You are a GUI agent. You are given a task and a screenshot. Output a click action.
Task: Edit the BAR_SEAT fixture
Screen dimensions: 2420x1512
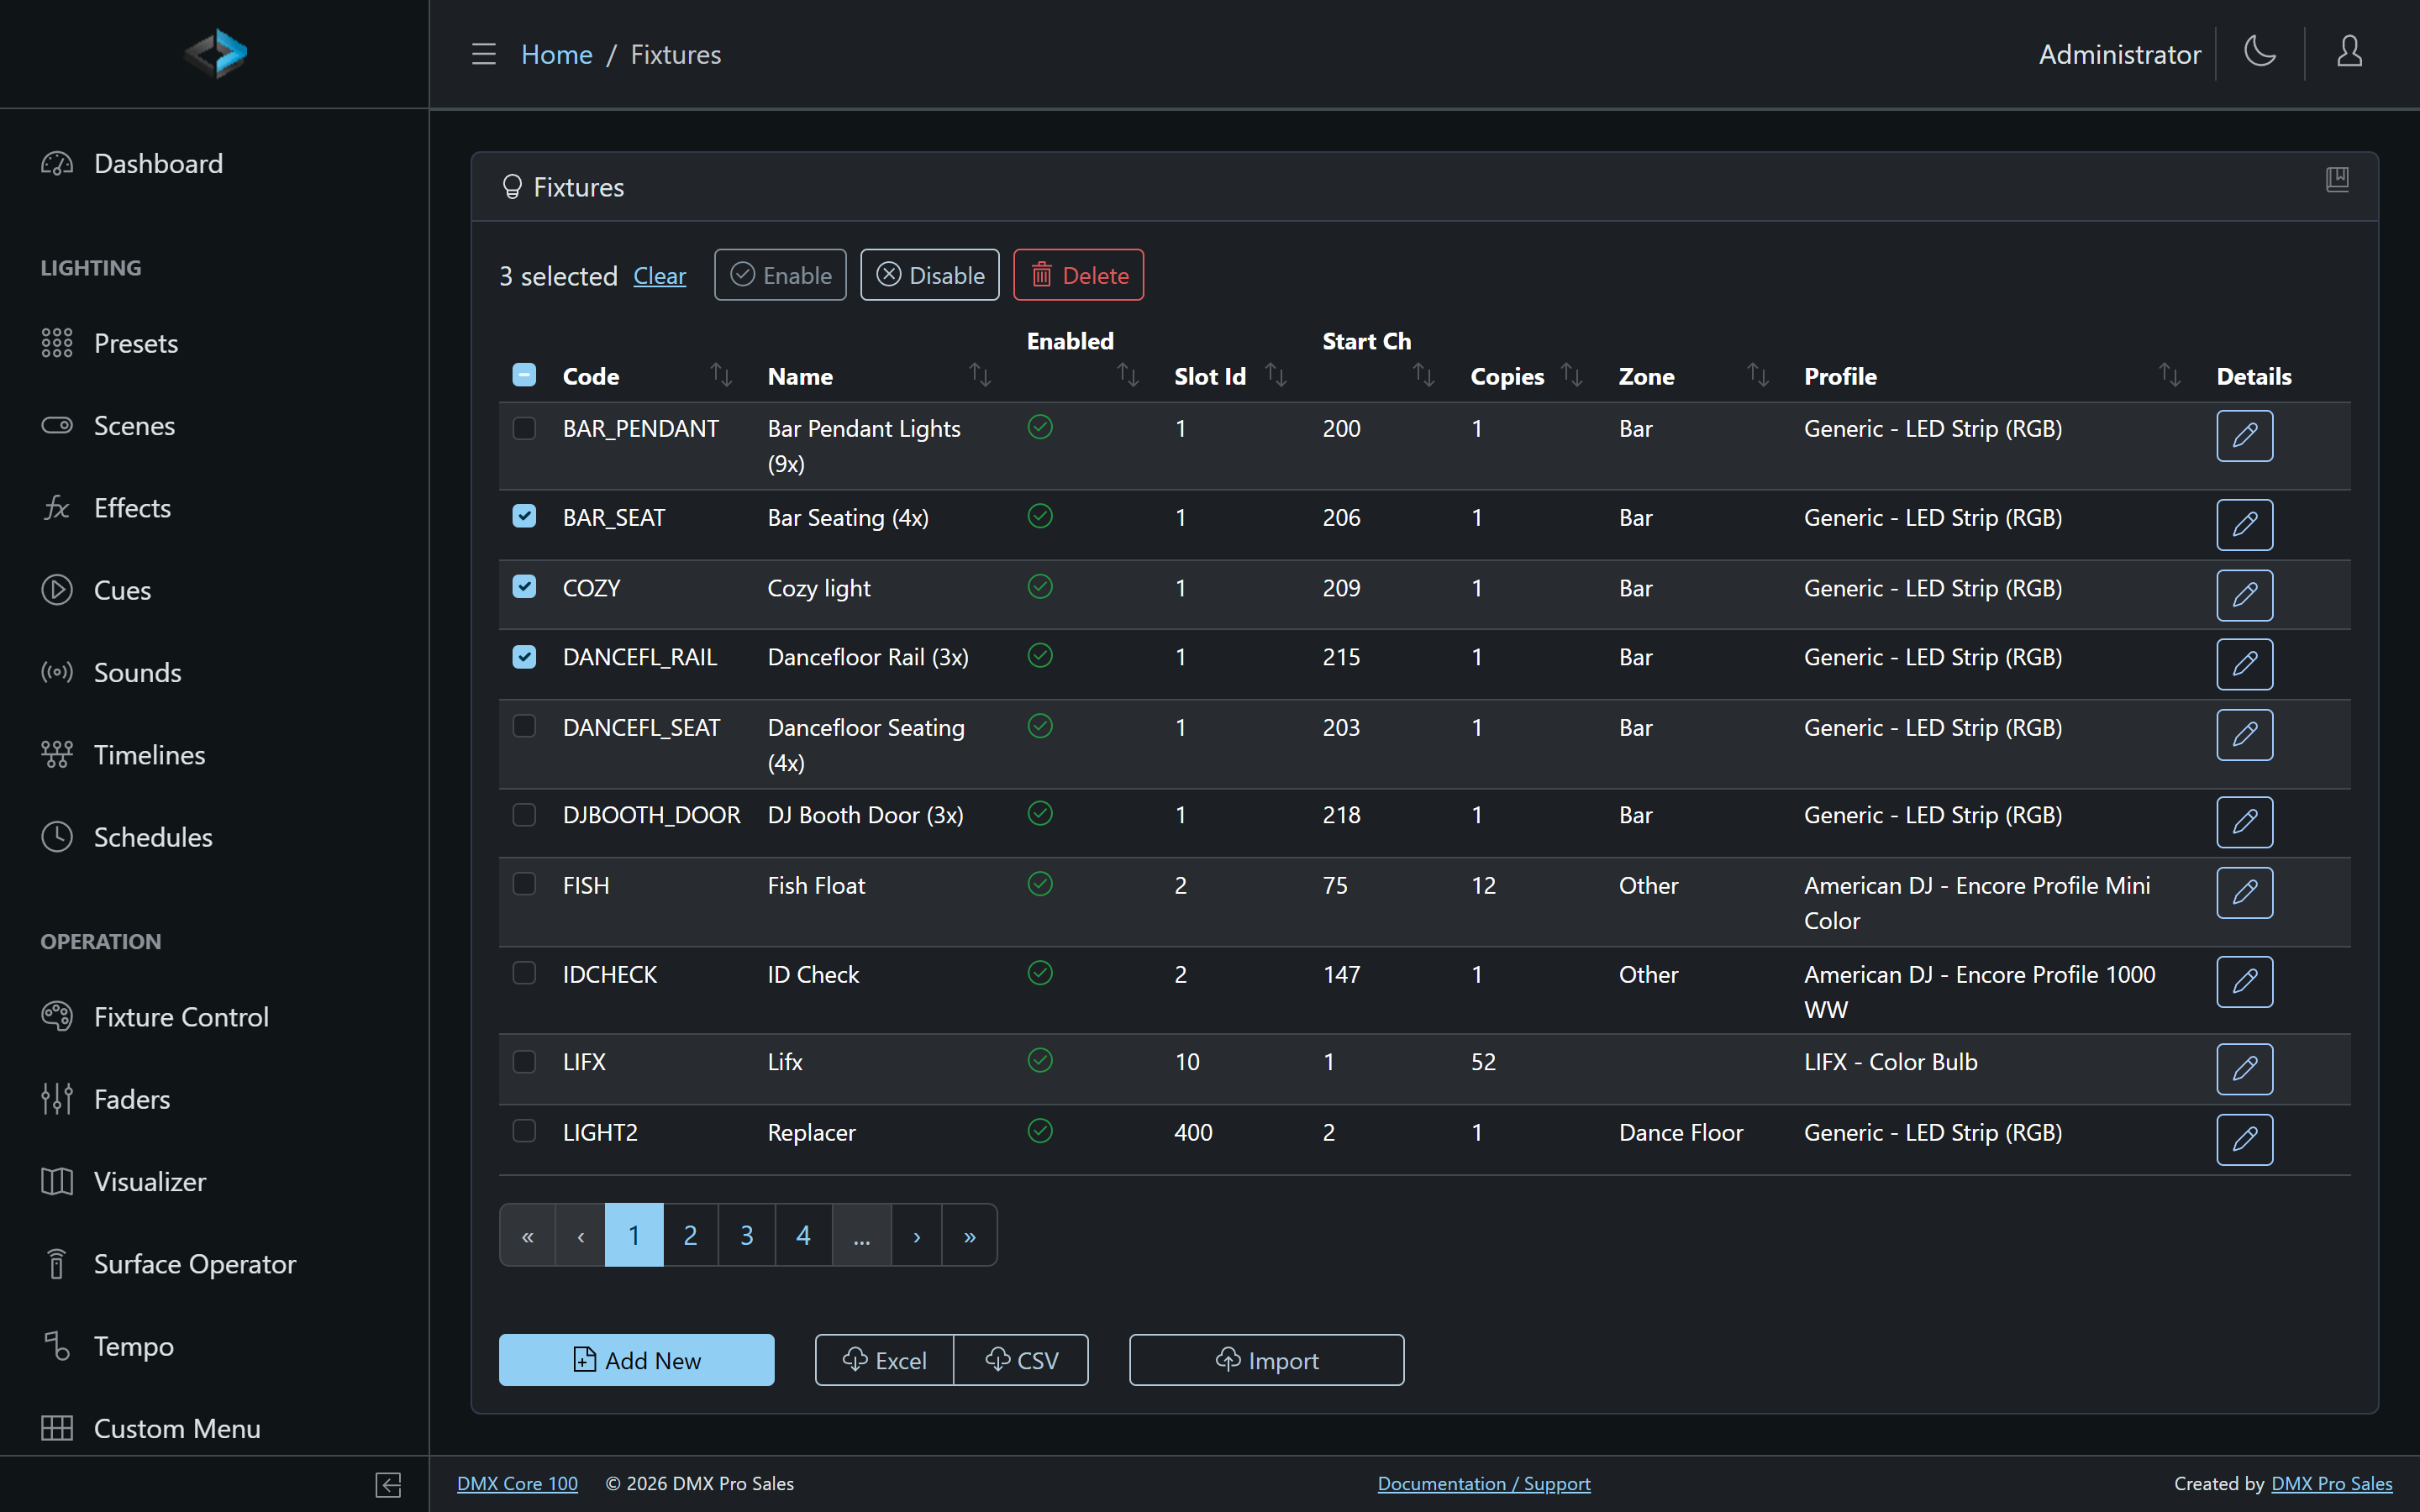click(x=2244, y=525)
